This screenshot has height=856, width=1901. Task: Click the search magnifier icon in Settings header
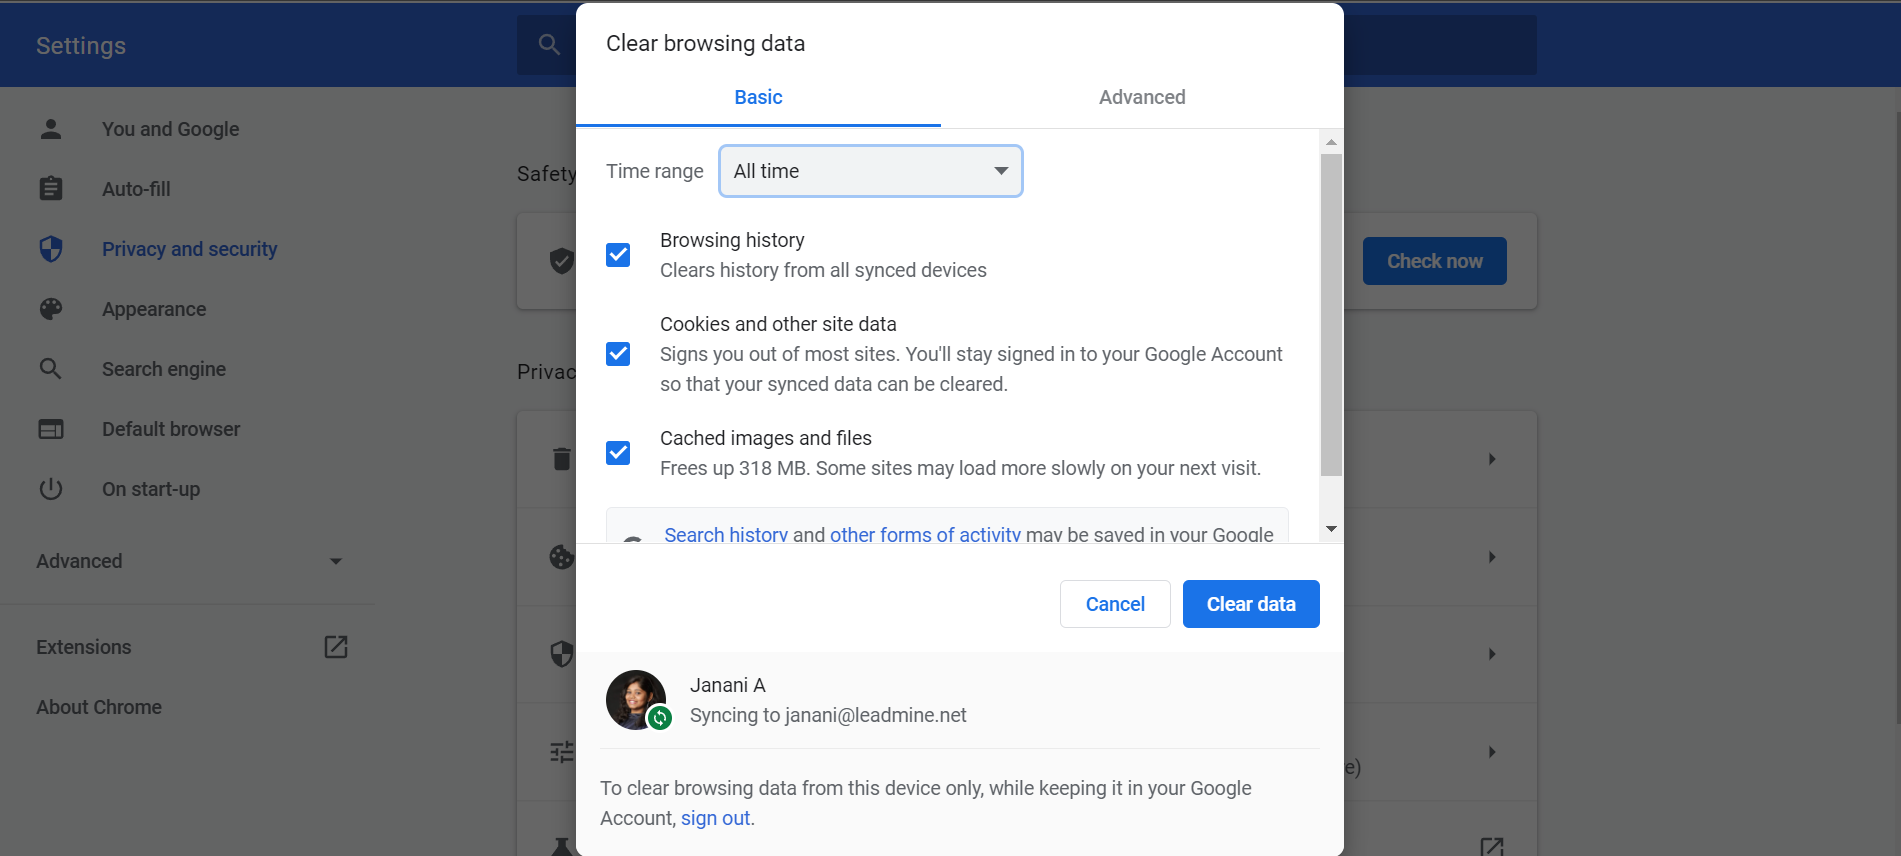point(549,44)
